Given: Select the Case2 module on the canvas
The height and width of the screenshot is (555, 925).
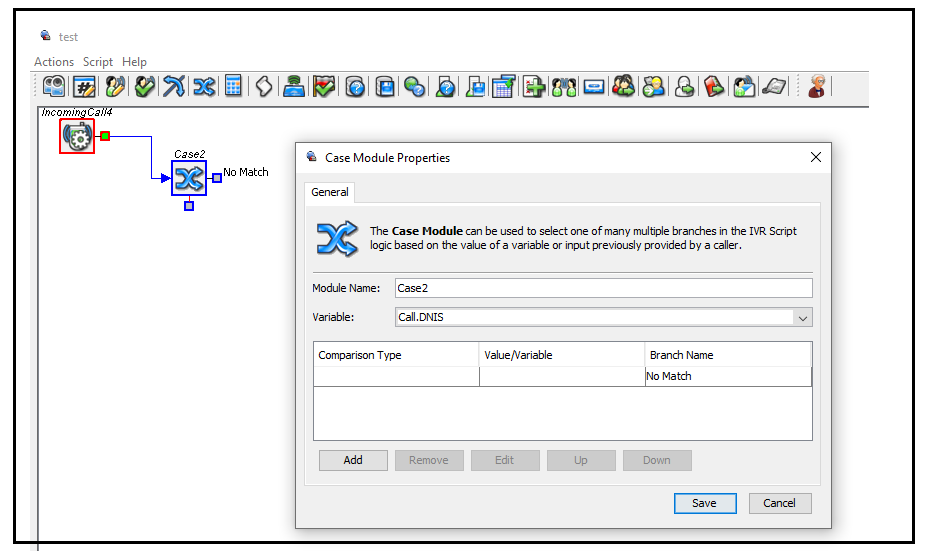Looking at the screenshot, I should (189, 178).
